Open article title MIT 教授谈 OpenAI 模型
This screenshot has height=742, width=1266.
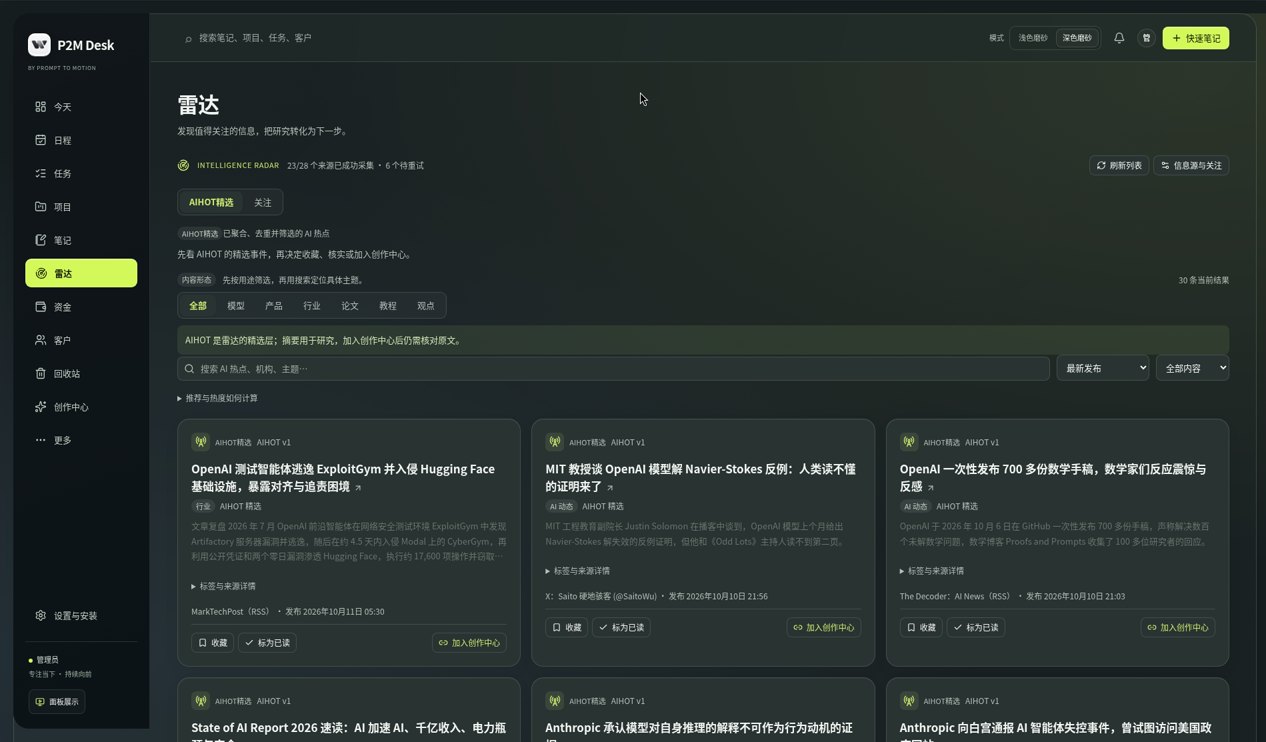click(x=700, y=478)
